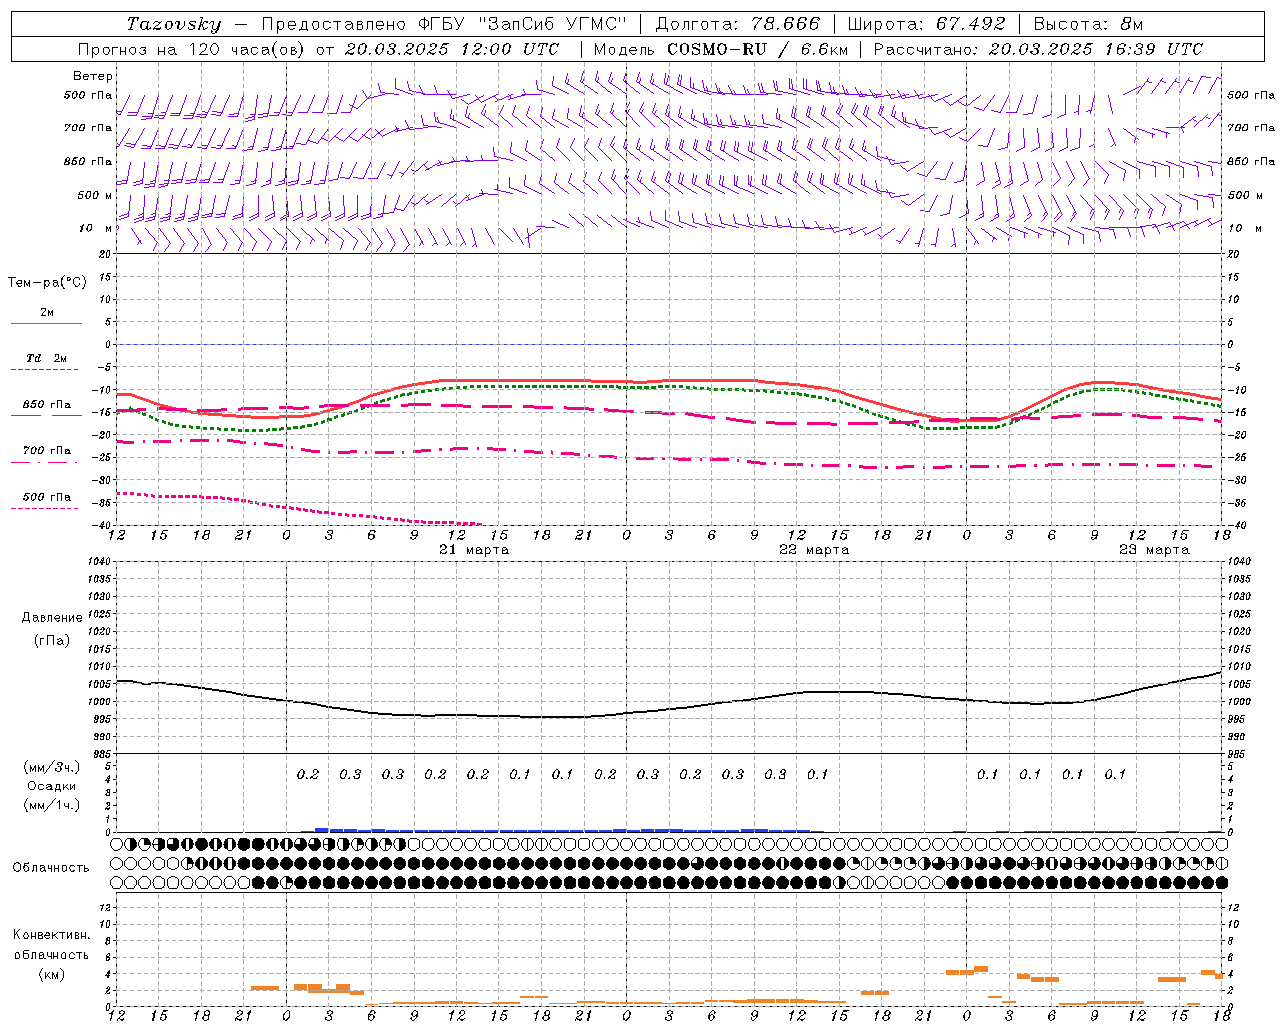This screenshot has width=1280, height=1024.
Task: Click the Конвективн. label
Action: coord(52,935)
